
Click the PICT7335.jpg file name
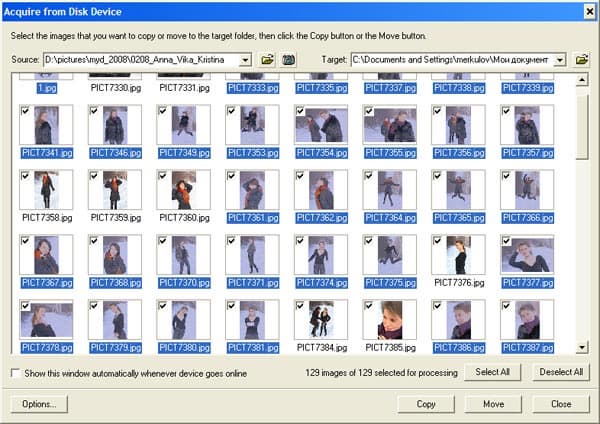point(322,88)
